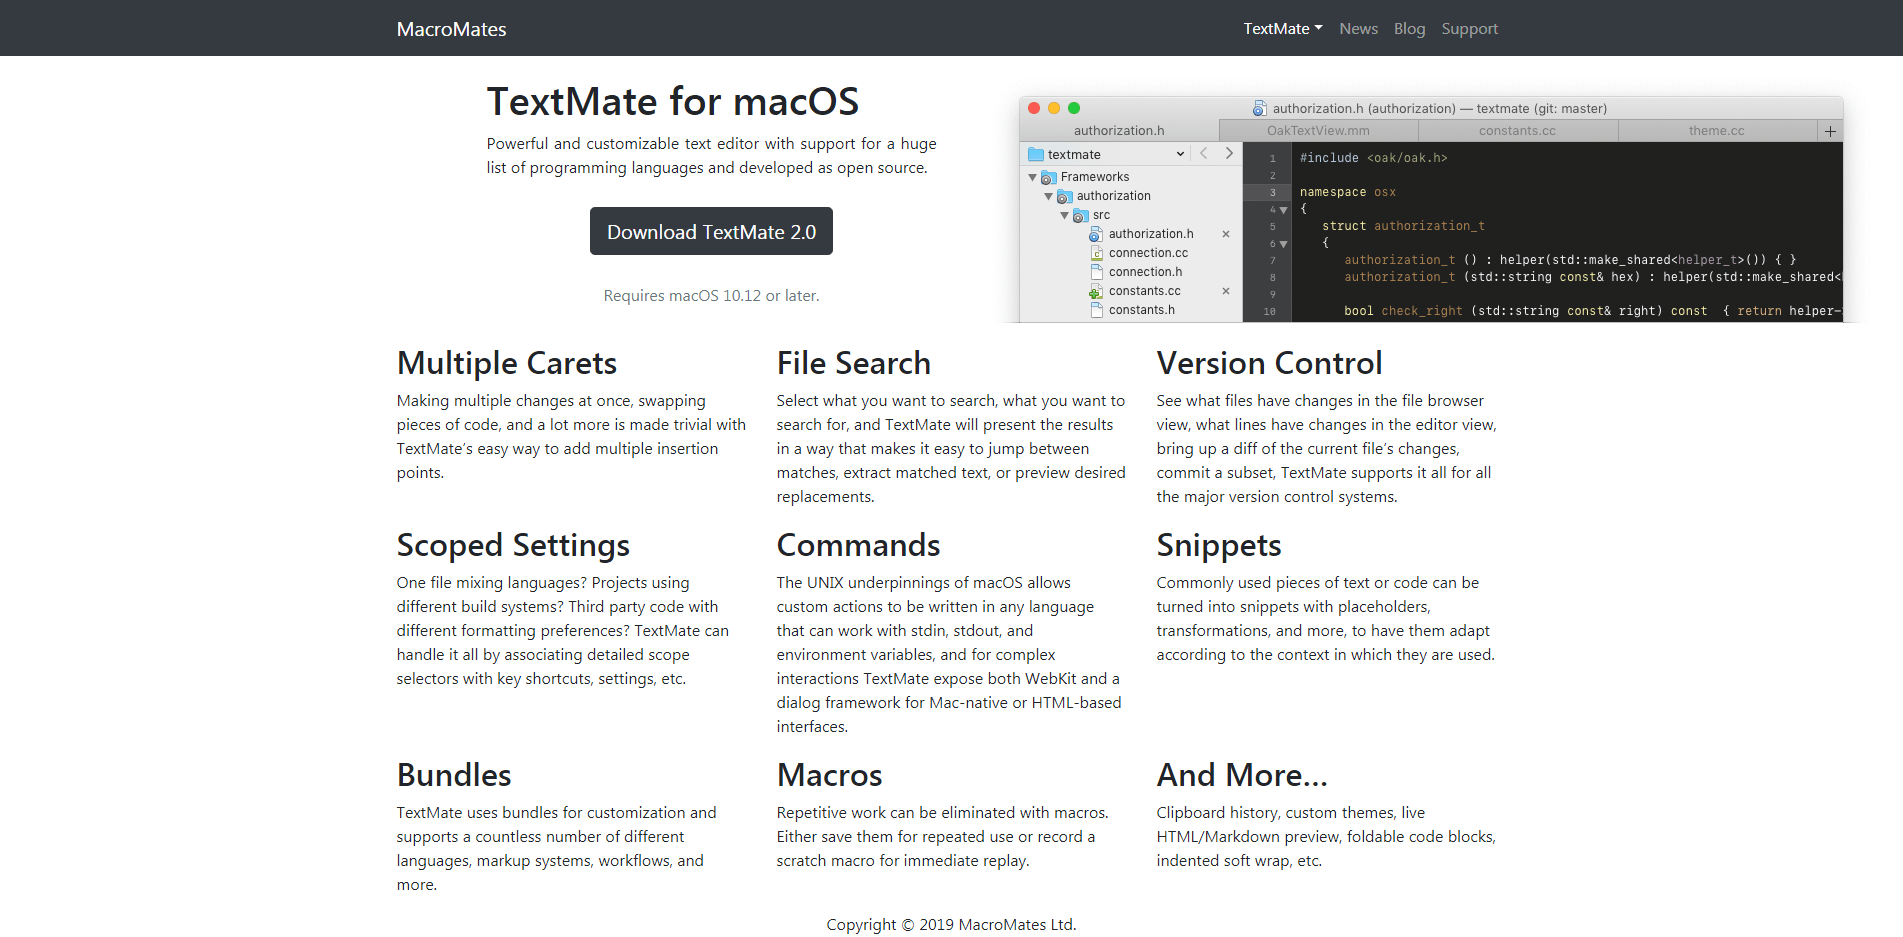
Task: Visit the Support page
Action: (1469, 29)
